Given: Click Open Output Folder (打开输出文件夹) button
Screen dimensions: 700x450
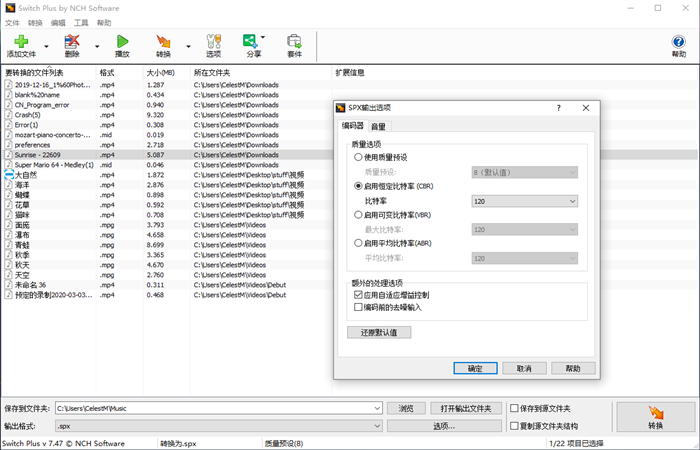Looking at the screenshot, I should [466, 408].
